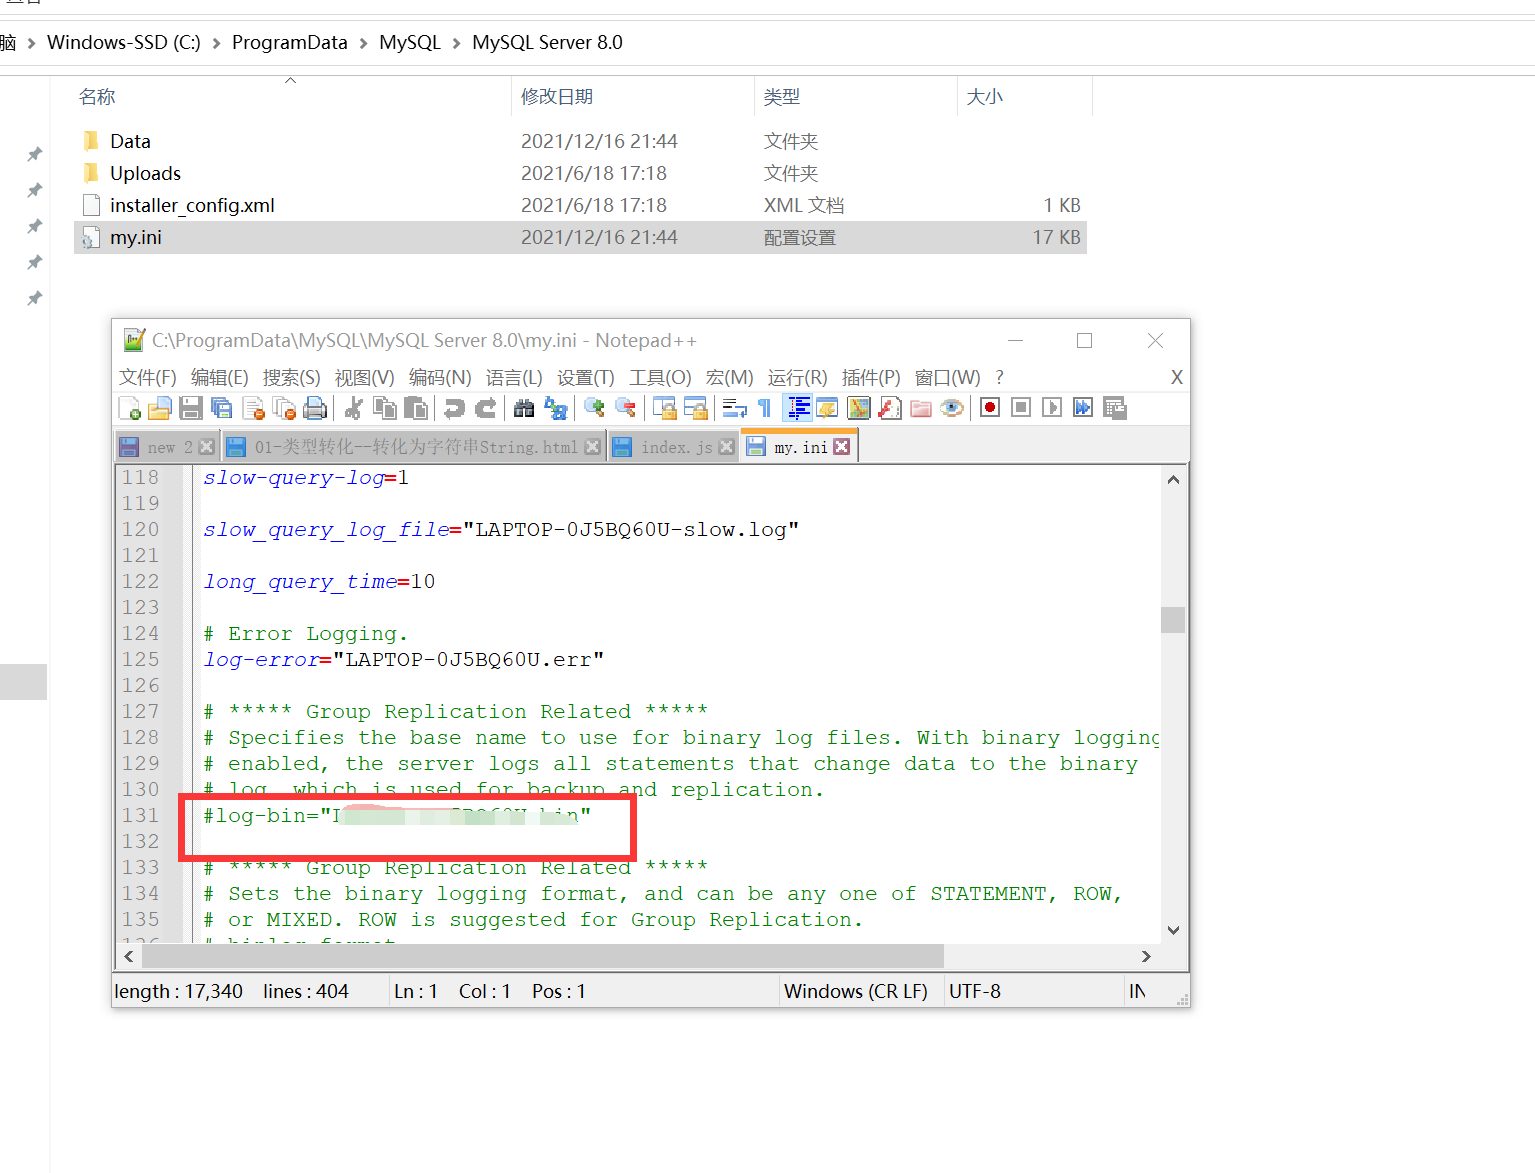Toggle the Function List icon
Screen dimensions: 1535x1173
890,408
